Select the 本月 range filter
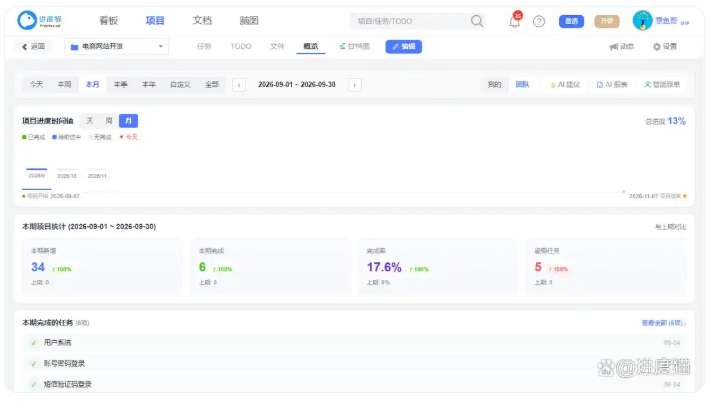 click(x=93, y=84)
